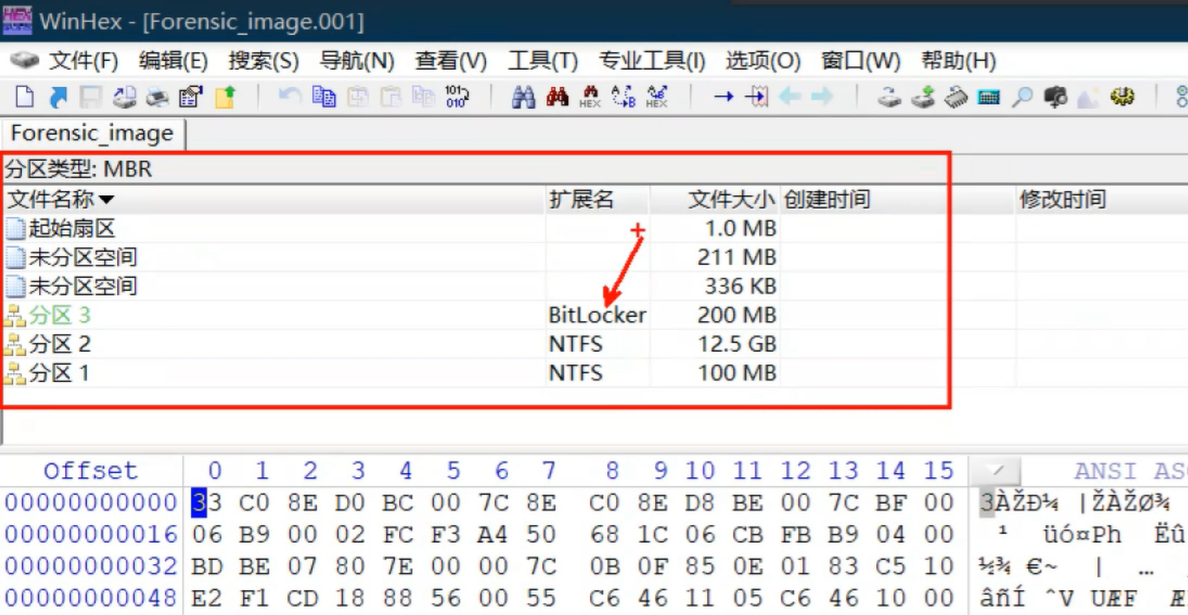This screenshot has height=615, width=1188.
Task: Open the 选项(O) menu
Action: (x=763, y=61)
